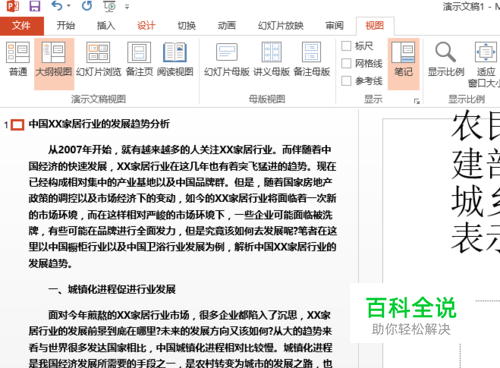Screen dimensions: 500x368
Task: Click slide 1 icon in outline
Action: tap(17, 125)
